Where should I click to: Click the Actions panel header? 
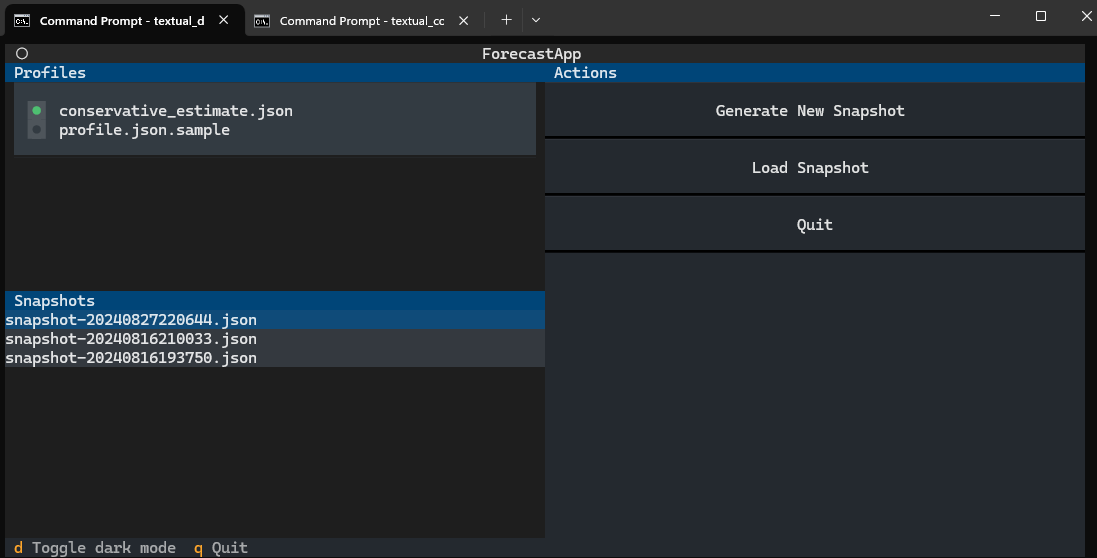(x=814, y=73)
